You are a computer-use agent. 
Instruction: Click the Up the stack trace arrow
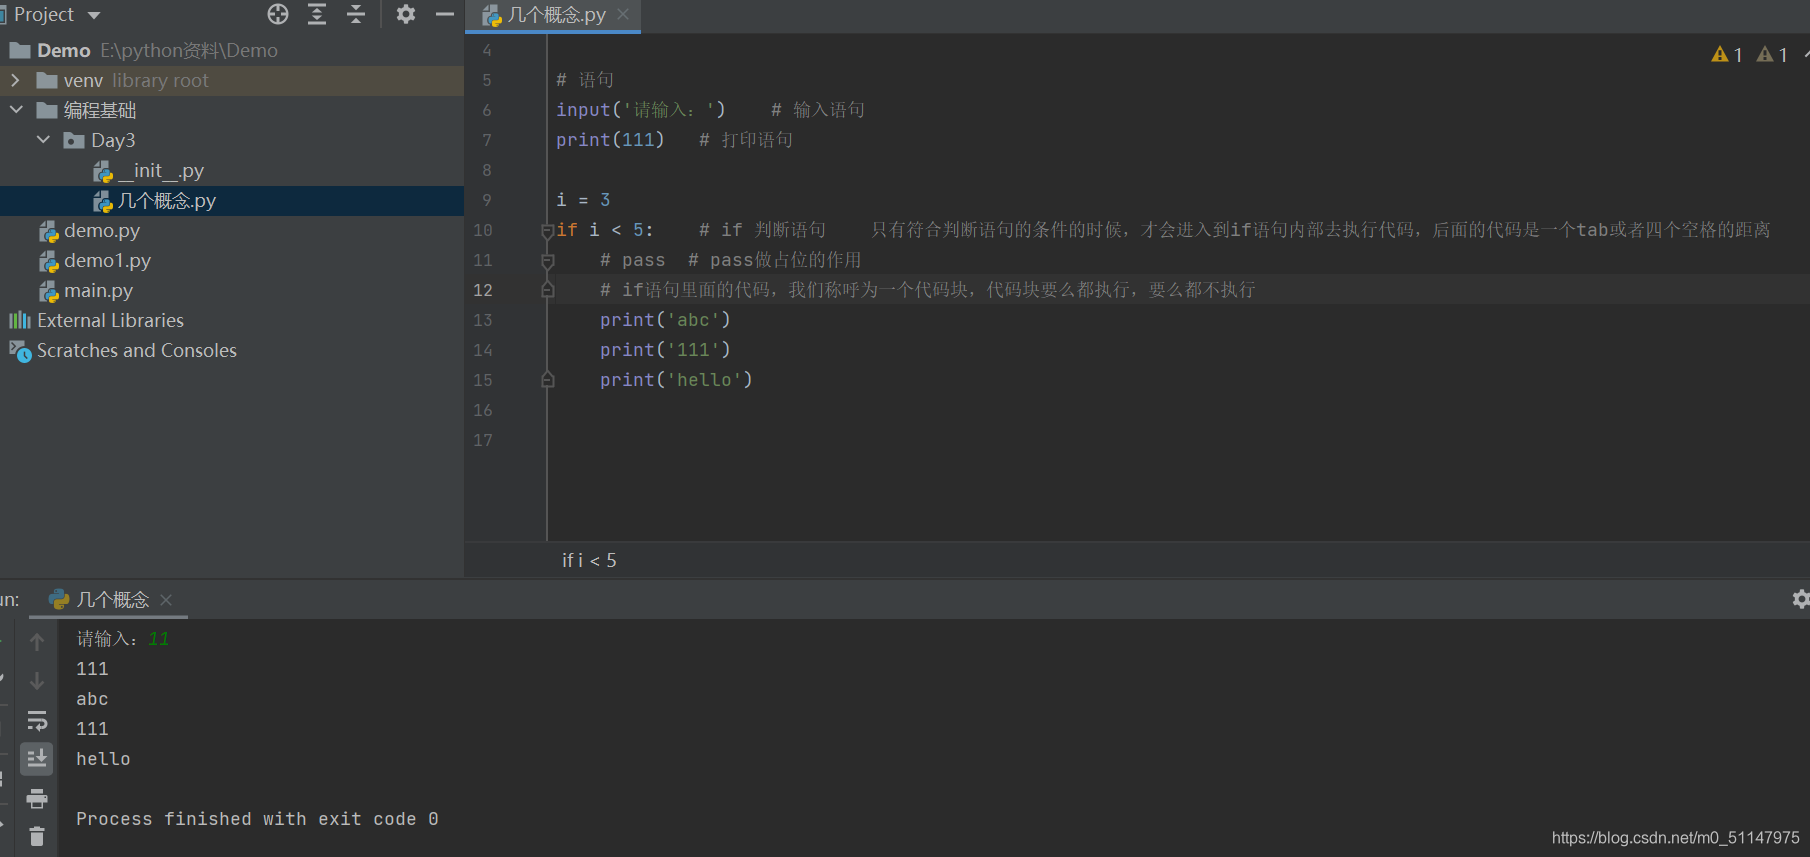[37, 641]
